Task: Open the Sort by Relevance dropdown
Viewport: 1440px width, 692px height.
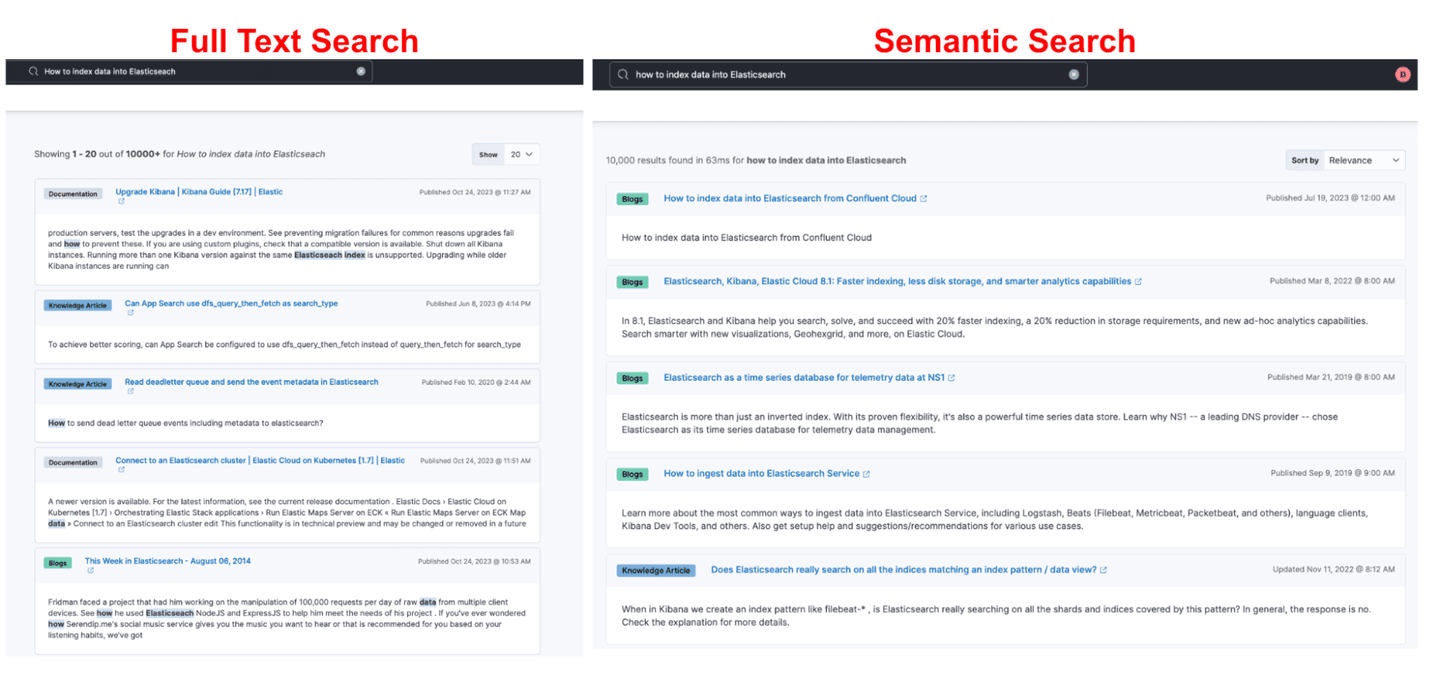Action: [x=1363, y=160]
